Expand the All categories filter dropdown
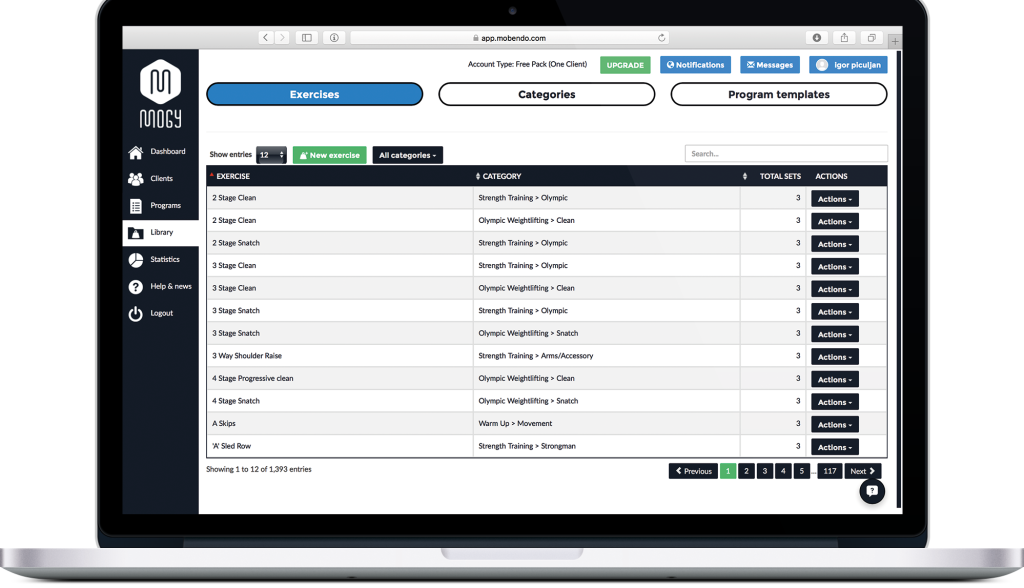Viewport: 1024px width, 588px height. (x=407, y=155)
